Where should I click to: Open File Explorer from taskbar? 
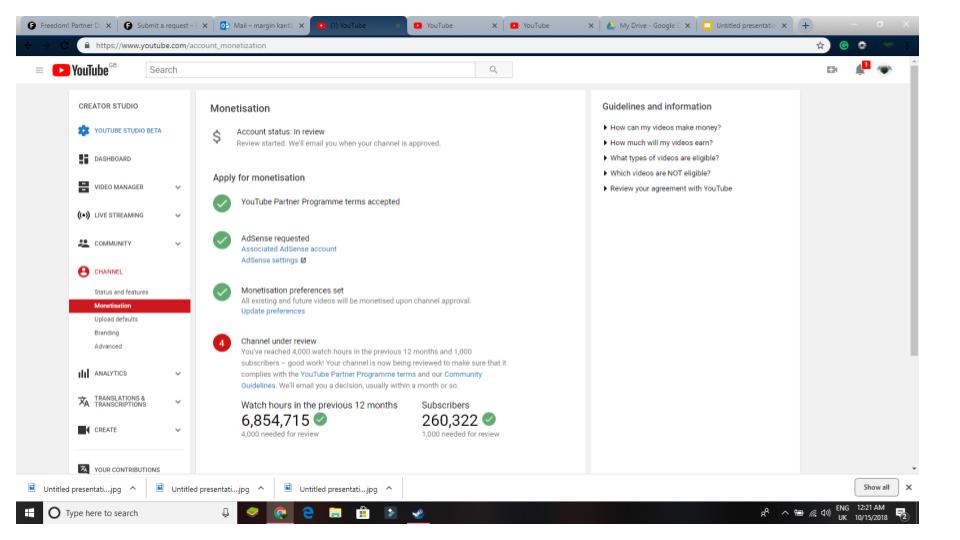[x=335, y=513]
